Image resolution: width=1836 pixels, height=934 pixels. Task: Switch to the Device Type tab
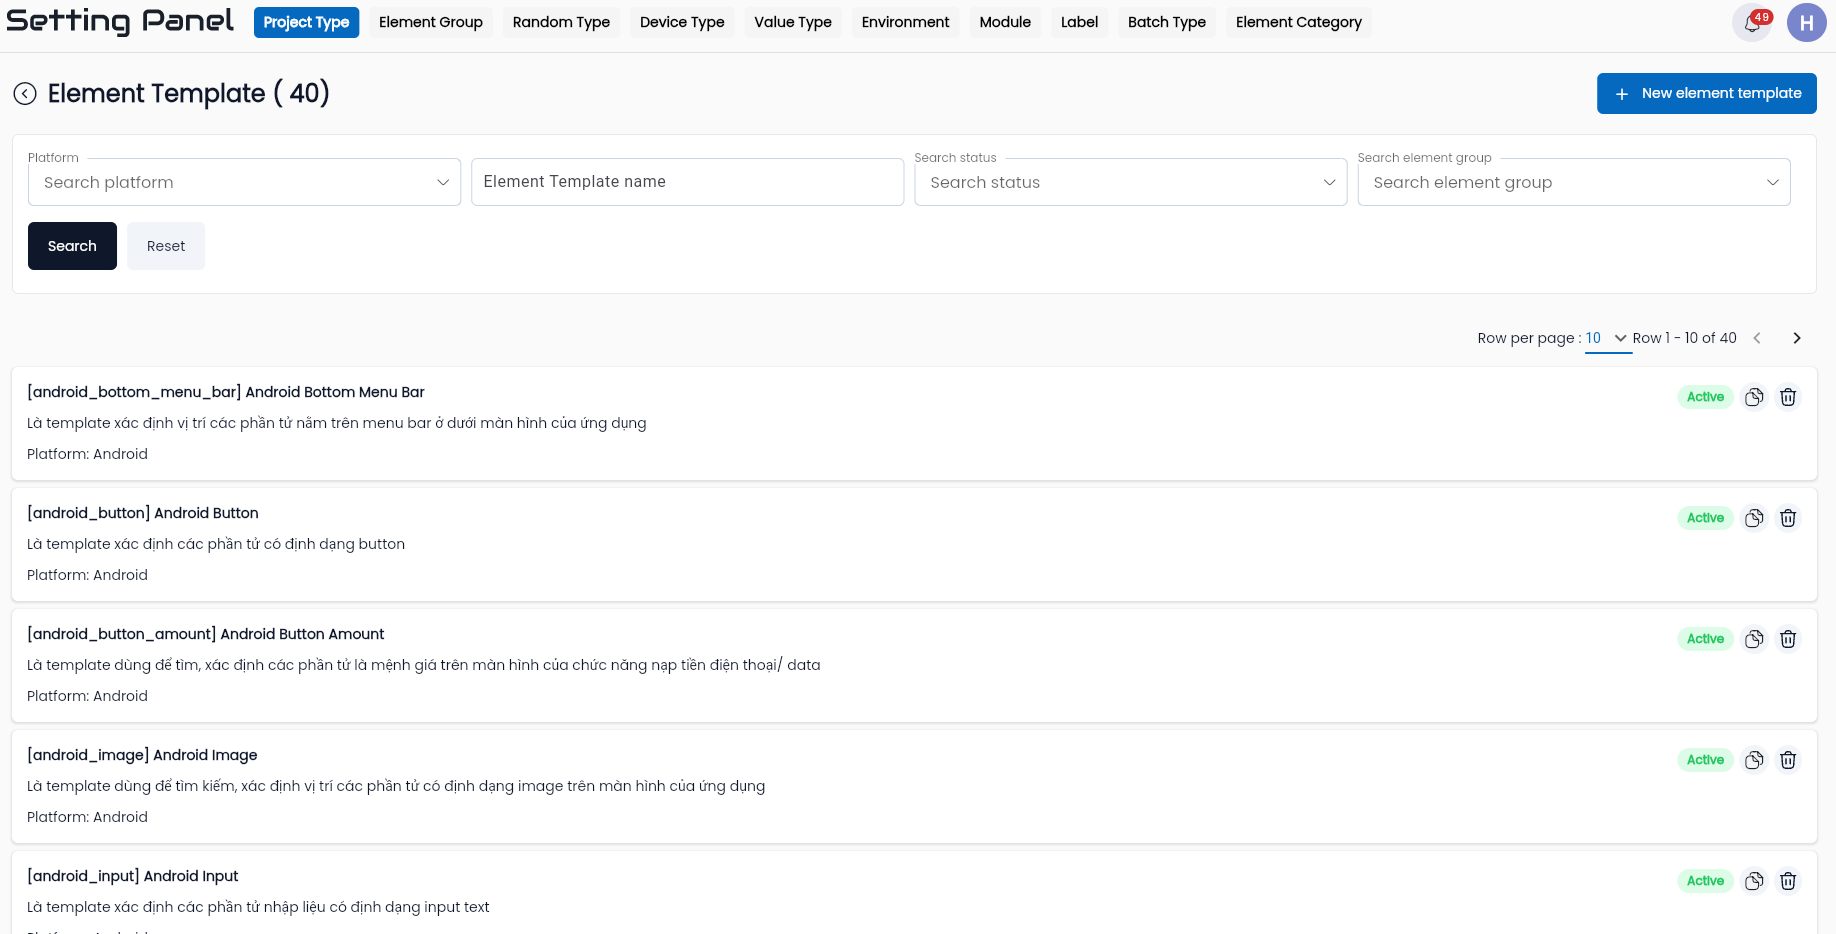pos(682,22)
